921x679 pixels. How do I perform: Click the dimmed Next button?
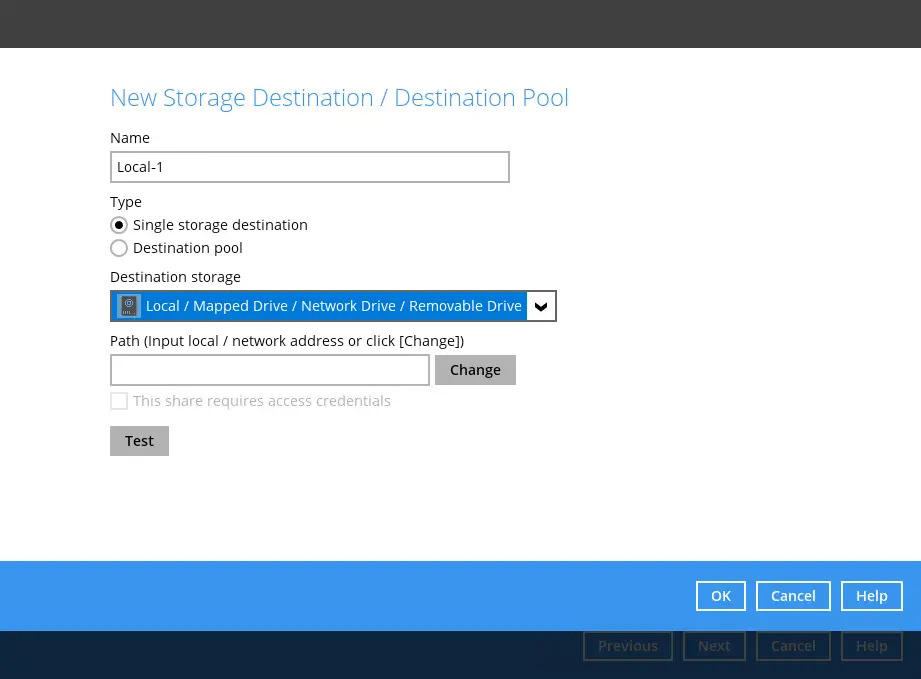(714, 646)
